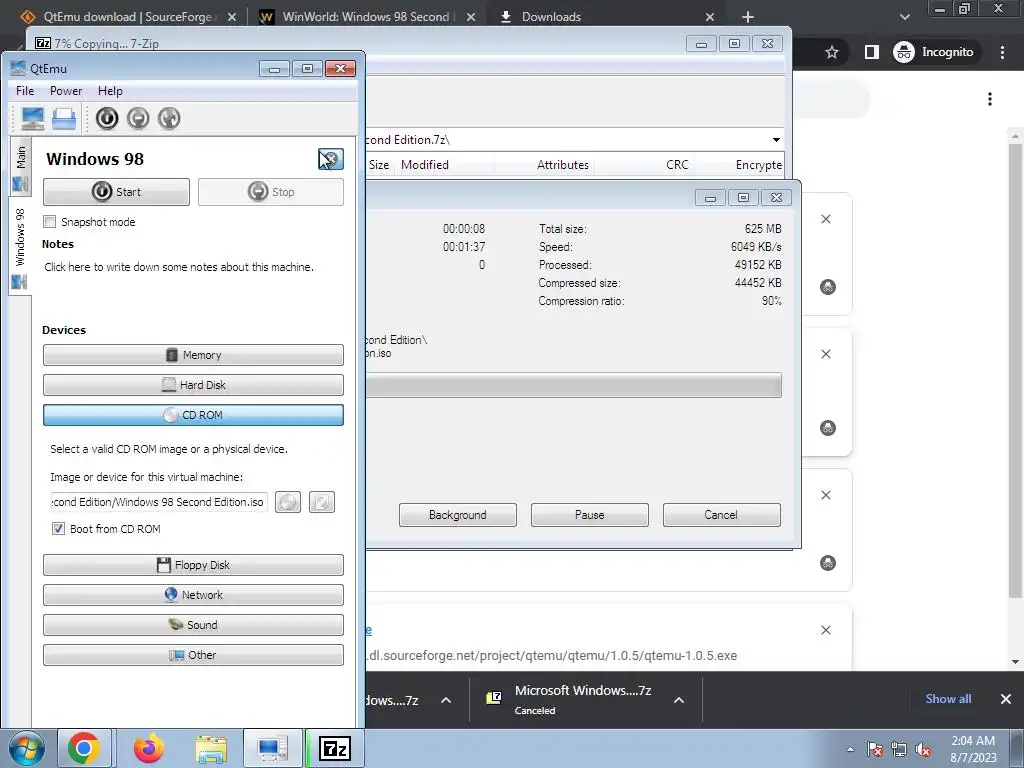The height and width of the screenshot is (768, 1024).
Task: Click the network tray icon
Action: [x=899, y=750]
